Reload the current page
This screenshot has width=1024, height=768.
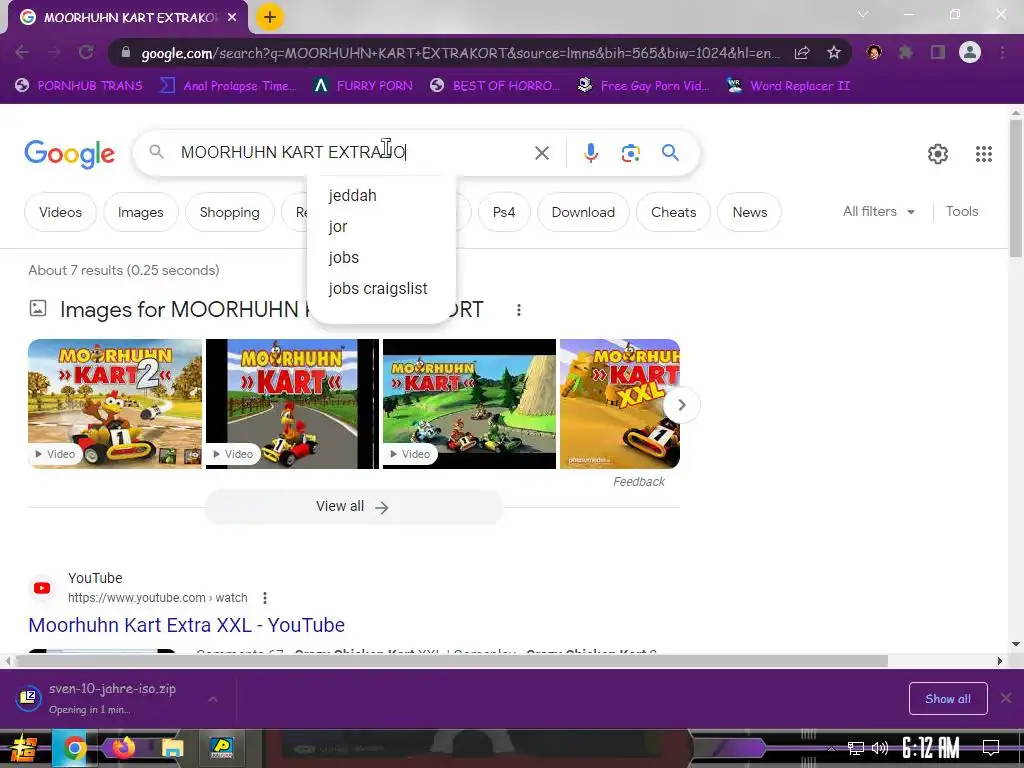(86, 52)
